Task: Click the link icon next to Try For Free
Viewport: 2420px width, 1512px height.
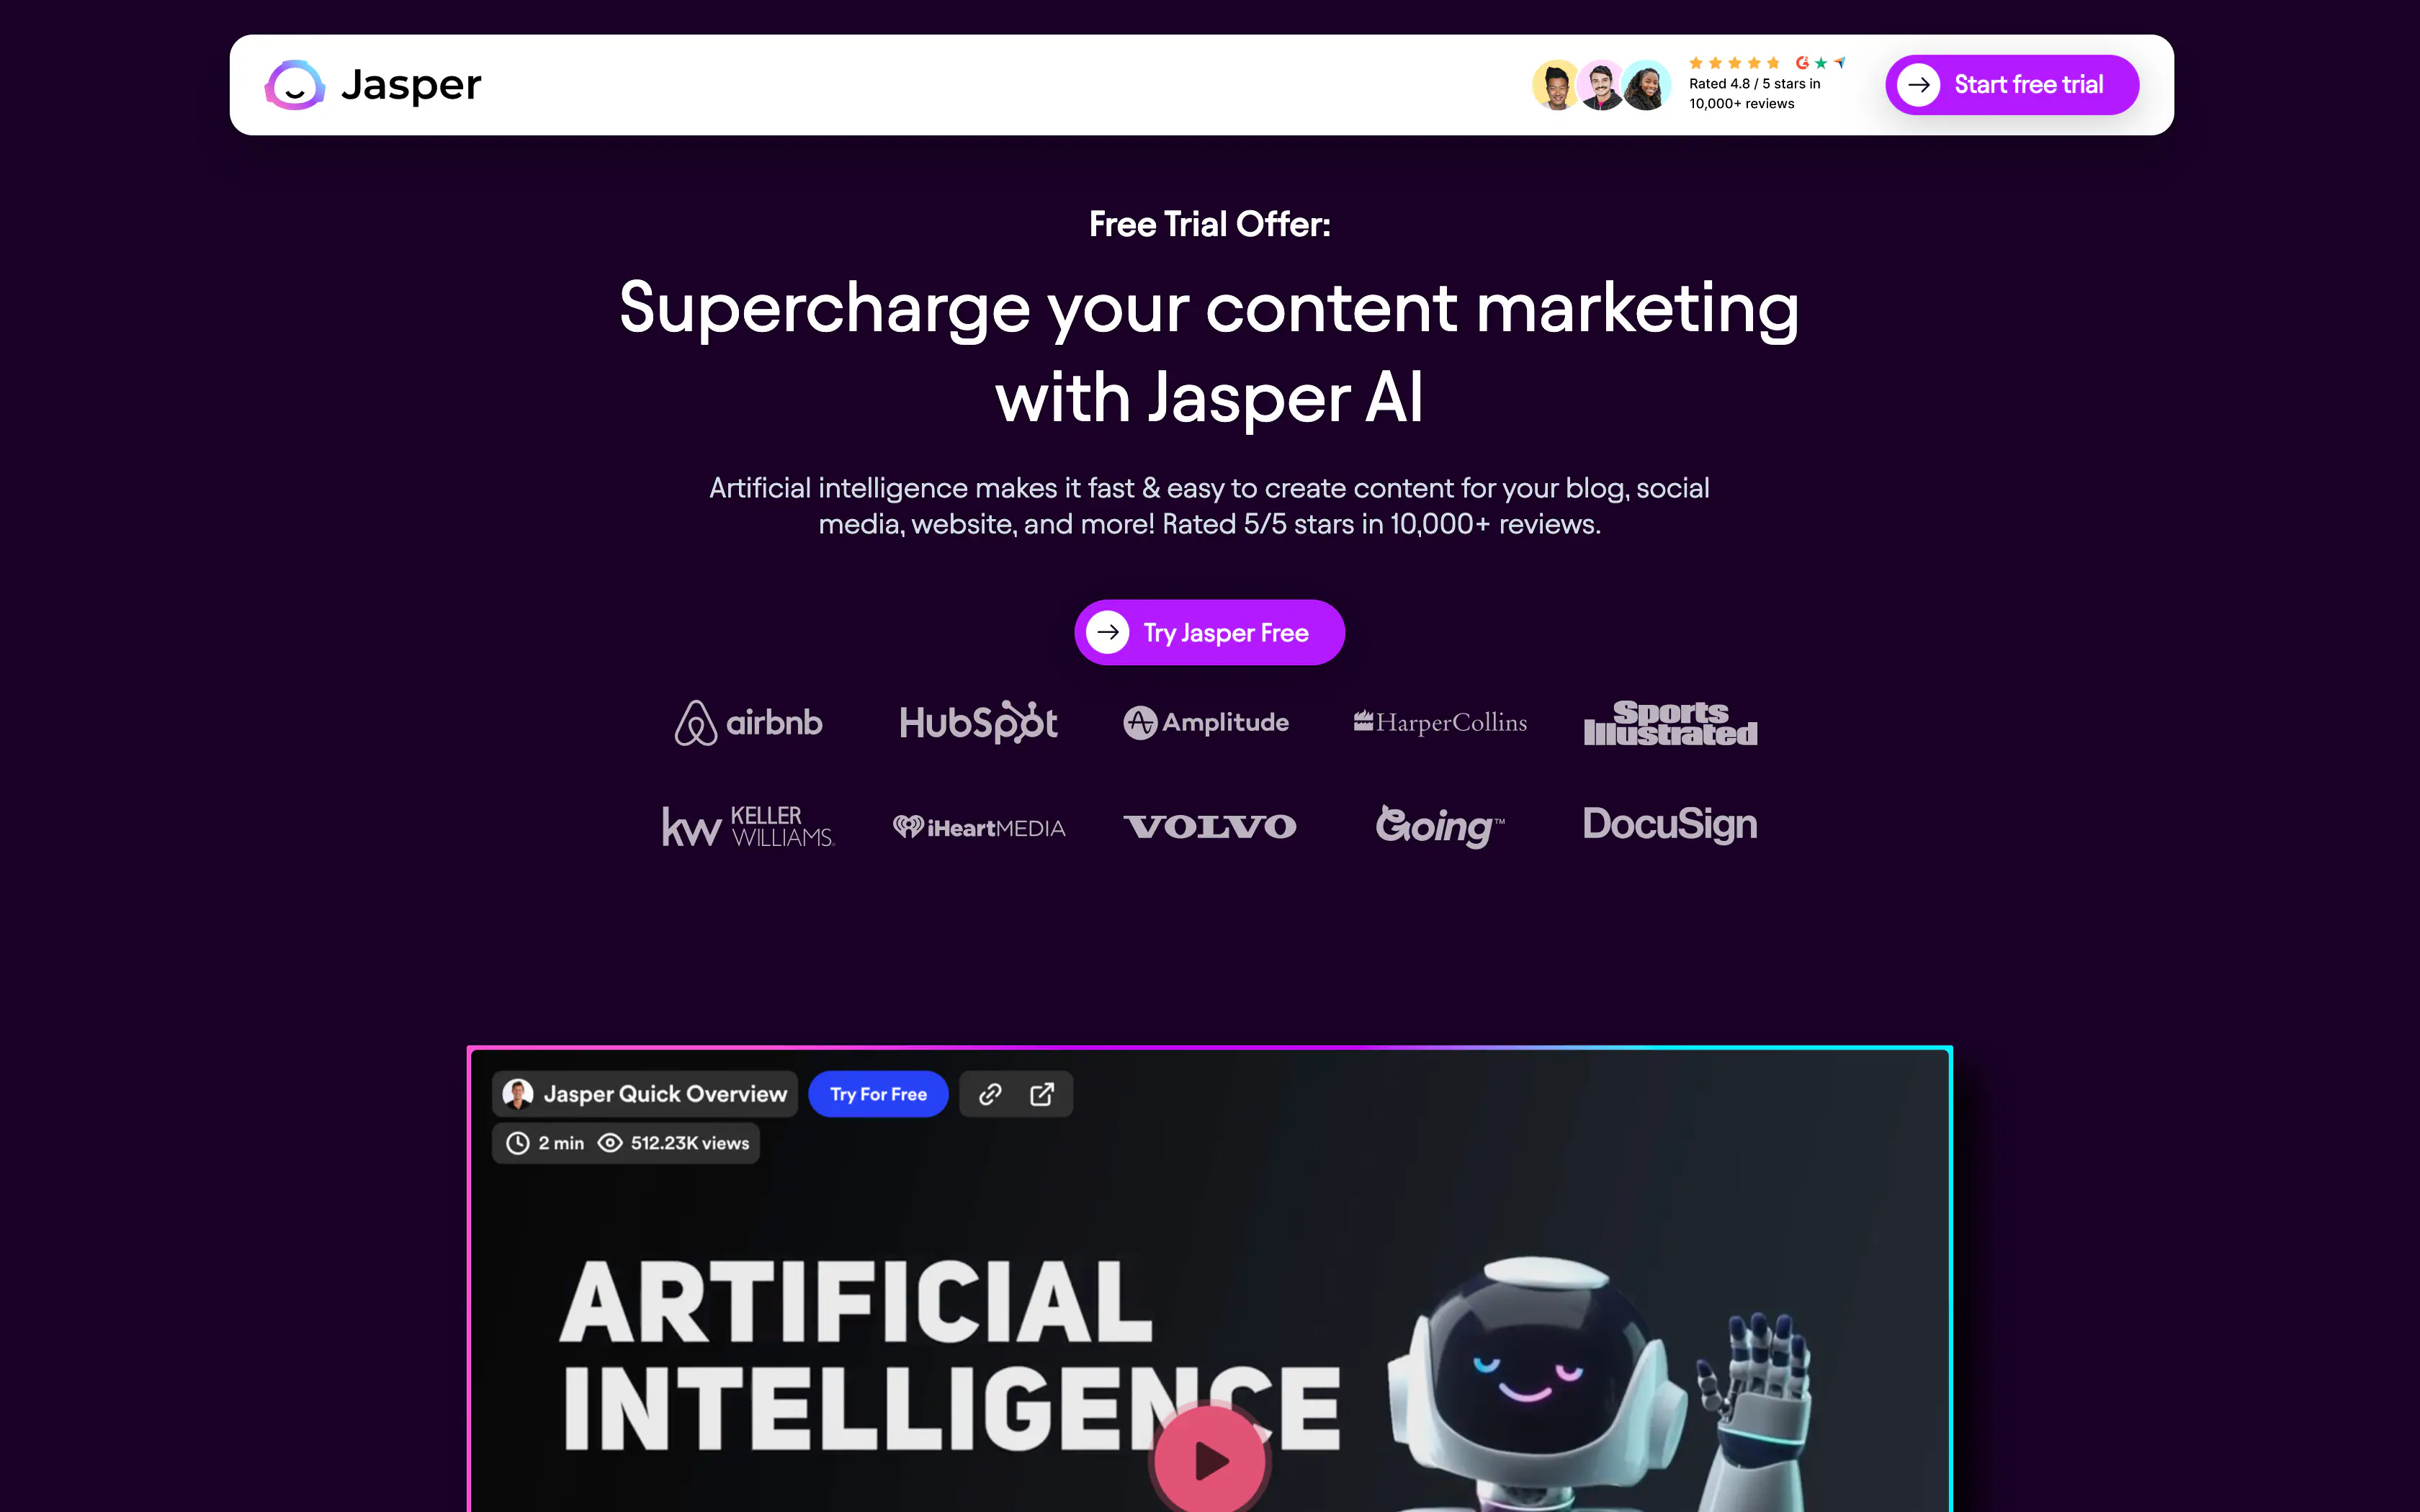Action: (x=988, y=1094)
